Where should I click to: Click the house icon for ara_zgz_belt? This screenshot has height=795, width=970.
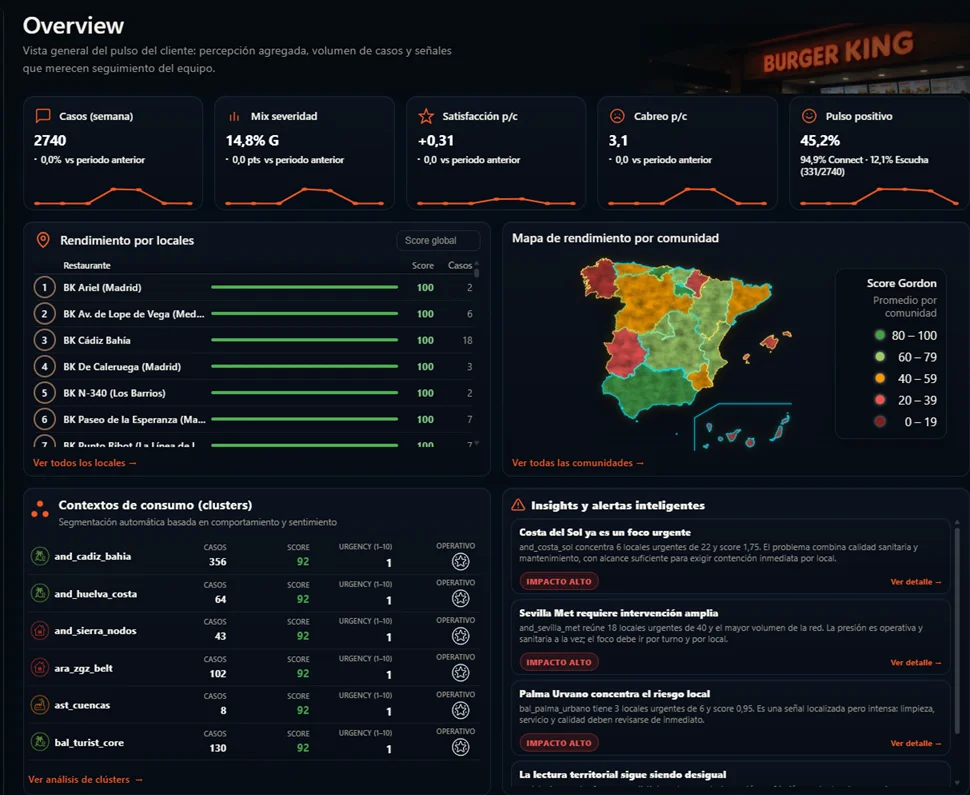point(40,668)
